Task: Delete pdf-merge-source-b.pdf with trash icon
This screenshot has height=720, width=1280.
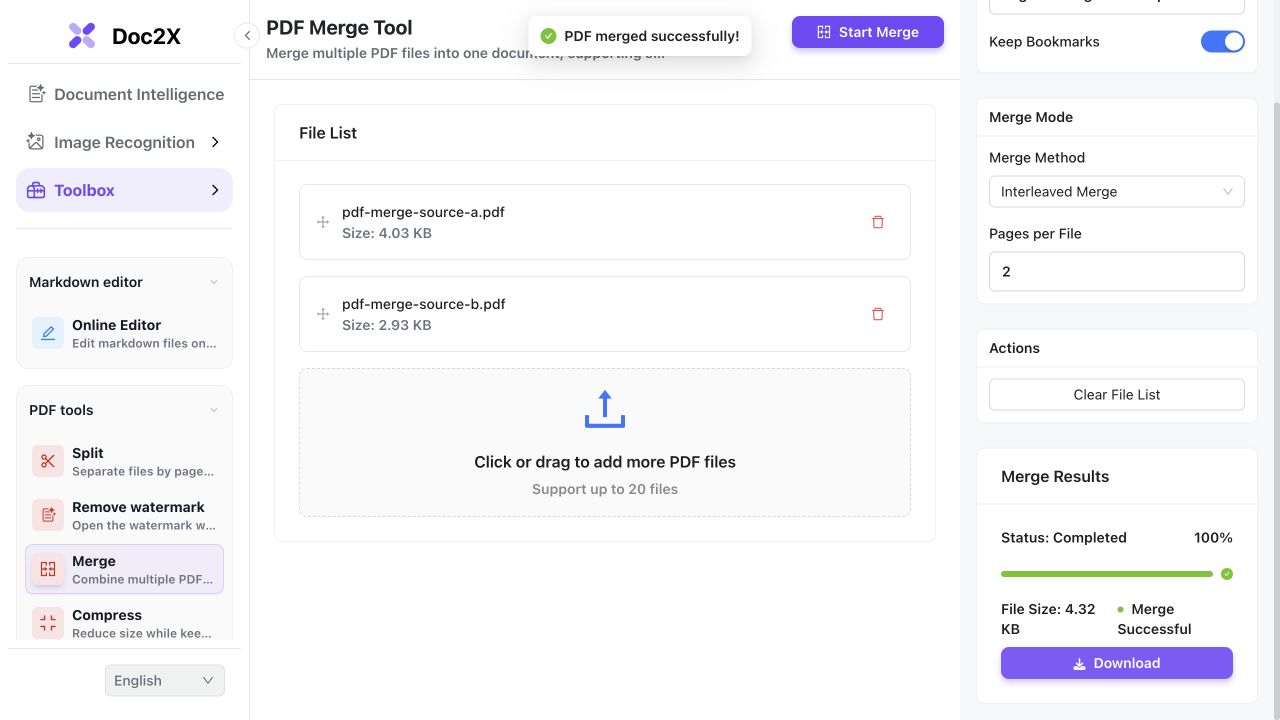Action: click(878, 314)
